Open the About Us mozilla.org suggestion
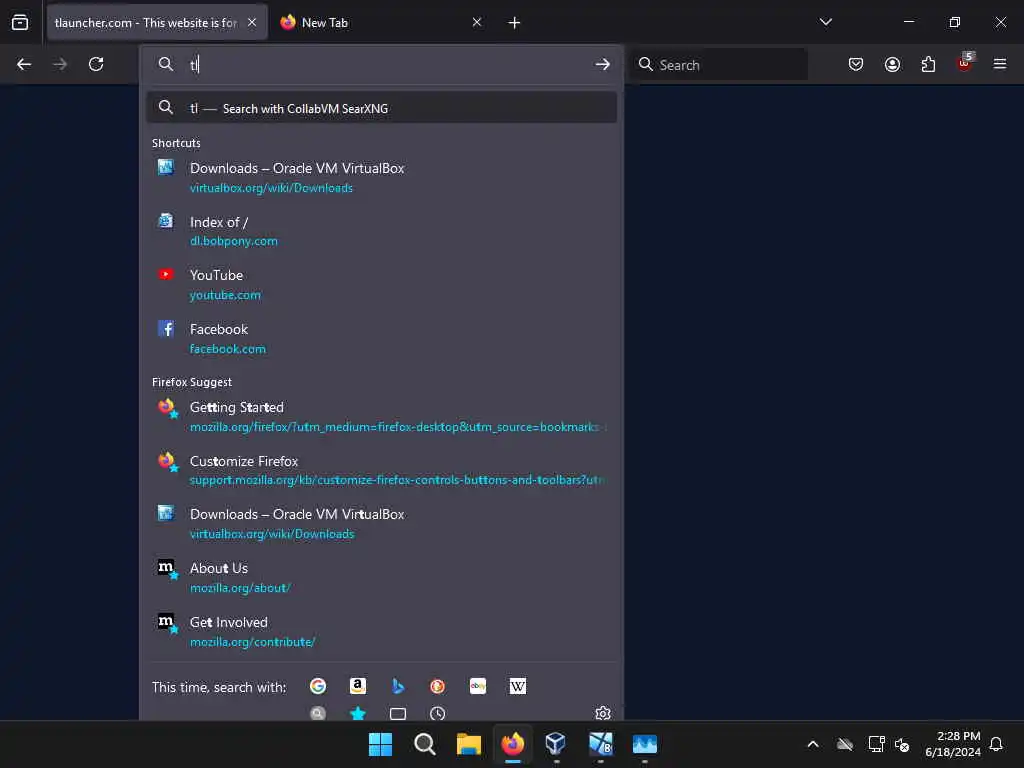Viewport: 1024px width, 768px height. pyautogui.click(x=382, y=577)
